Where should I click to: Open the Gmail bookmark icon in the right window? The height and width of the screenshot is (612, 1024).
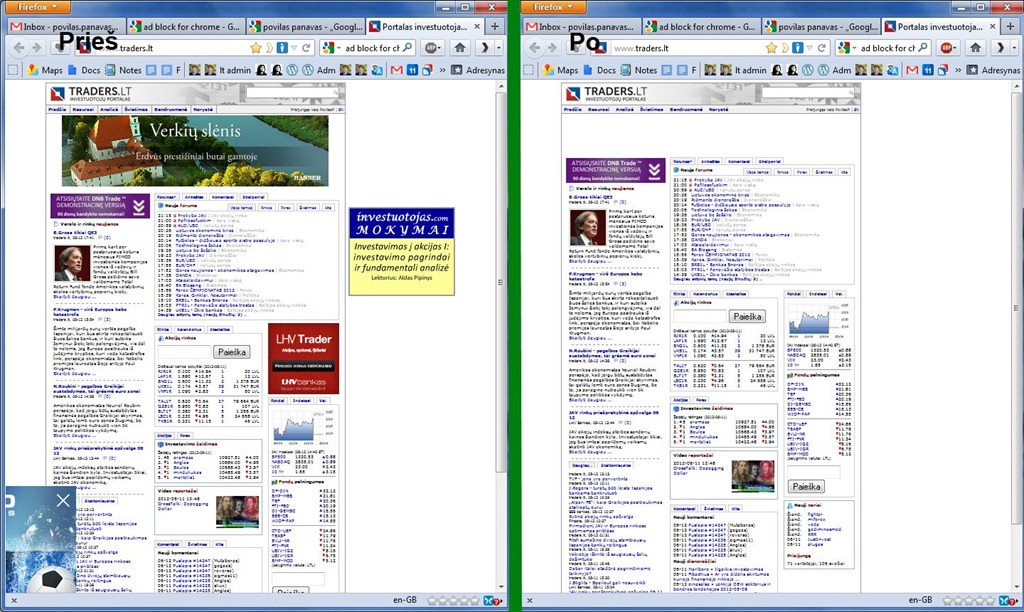point(912,70)
